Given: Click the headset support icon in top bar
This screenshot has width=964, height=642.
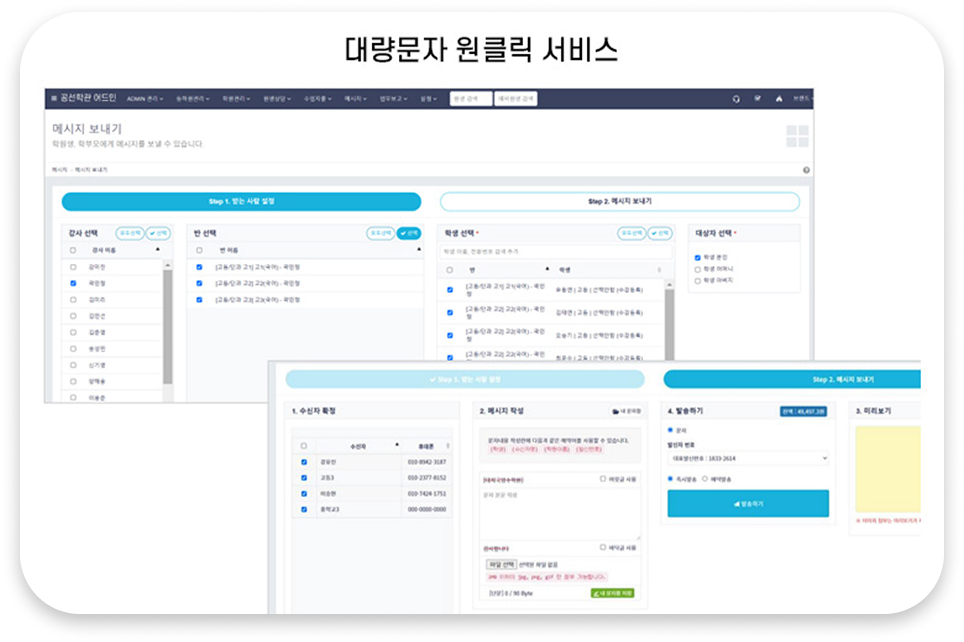Looking at the screenshot, I should pos(736,99).
